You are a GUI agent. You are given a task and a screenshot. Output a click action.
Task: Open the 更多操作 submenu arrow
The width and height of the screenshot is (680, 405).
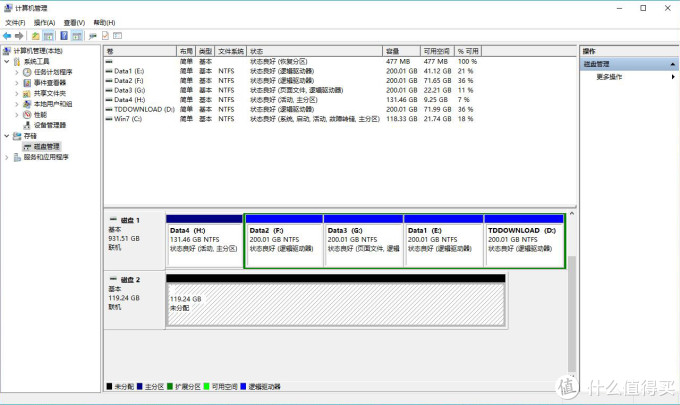(x=673, y=77)
